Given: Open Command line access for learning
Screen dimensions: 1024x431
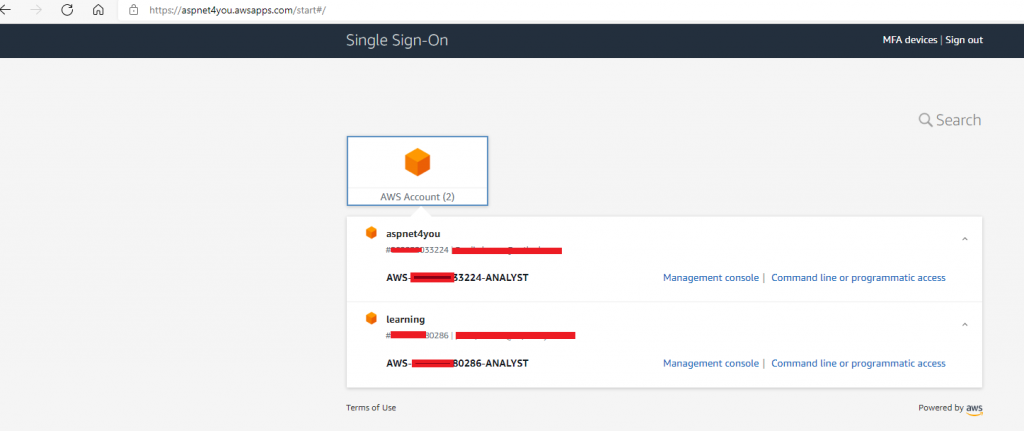Looking at the screenshot, I should (x=858, y=363).
